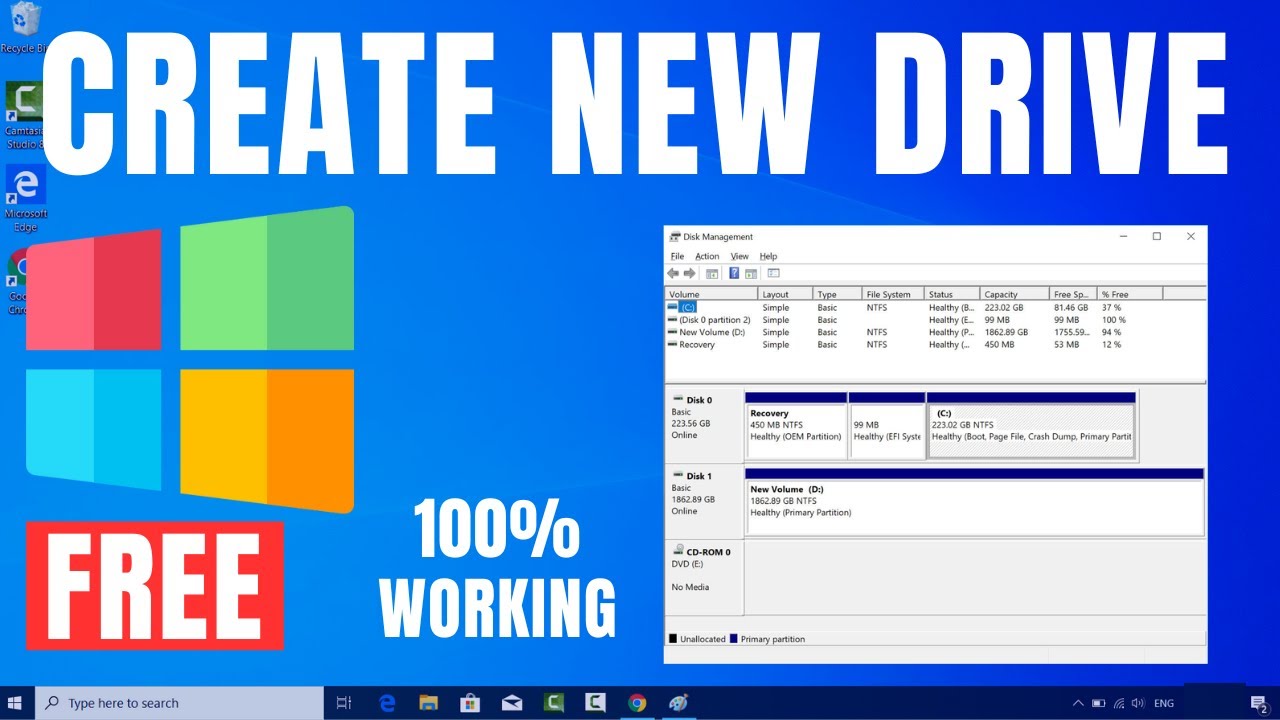Open the paint palette app on the taskbar
This screenshot has width=1280, height=720.
(679, 703)
